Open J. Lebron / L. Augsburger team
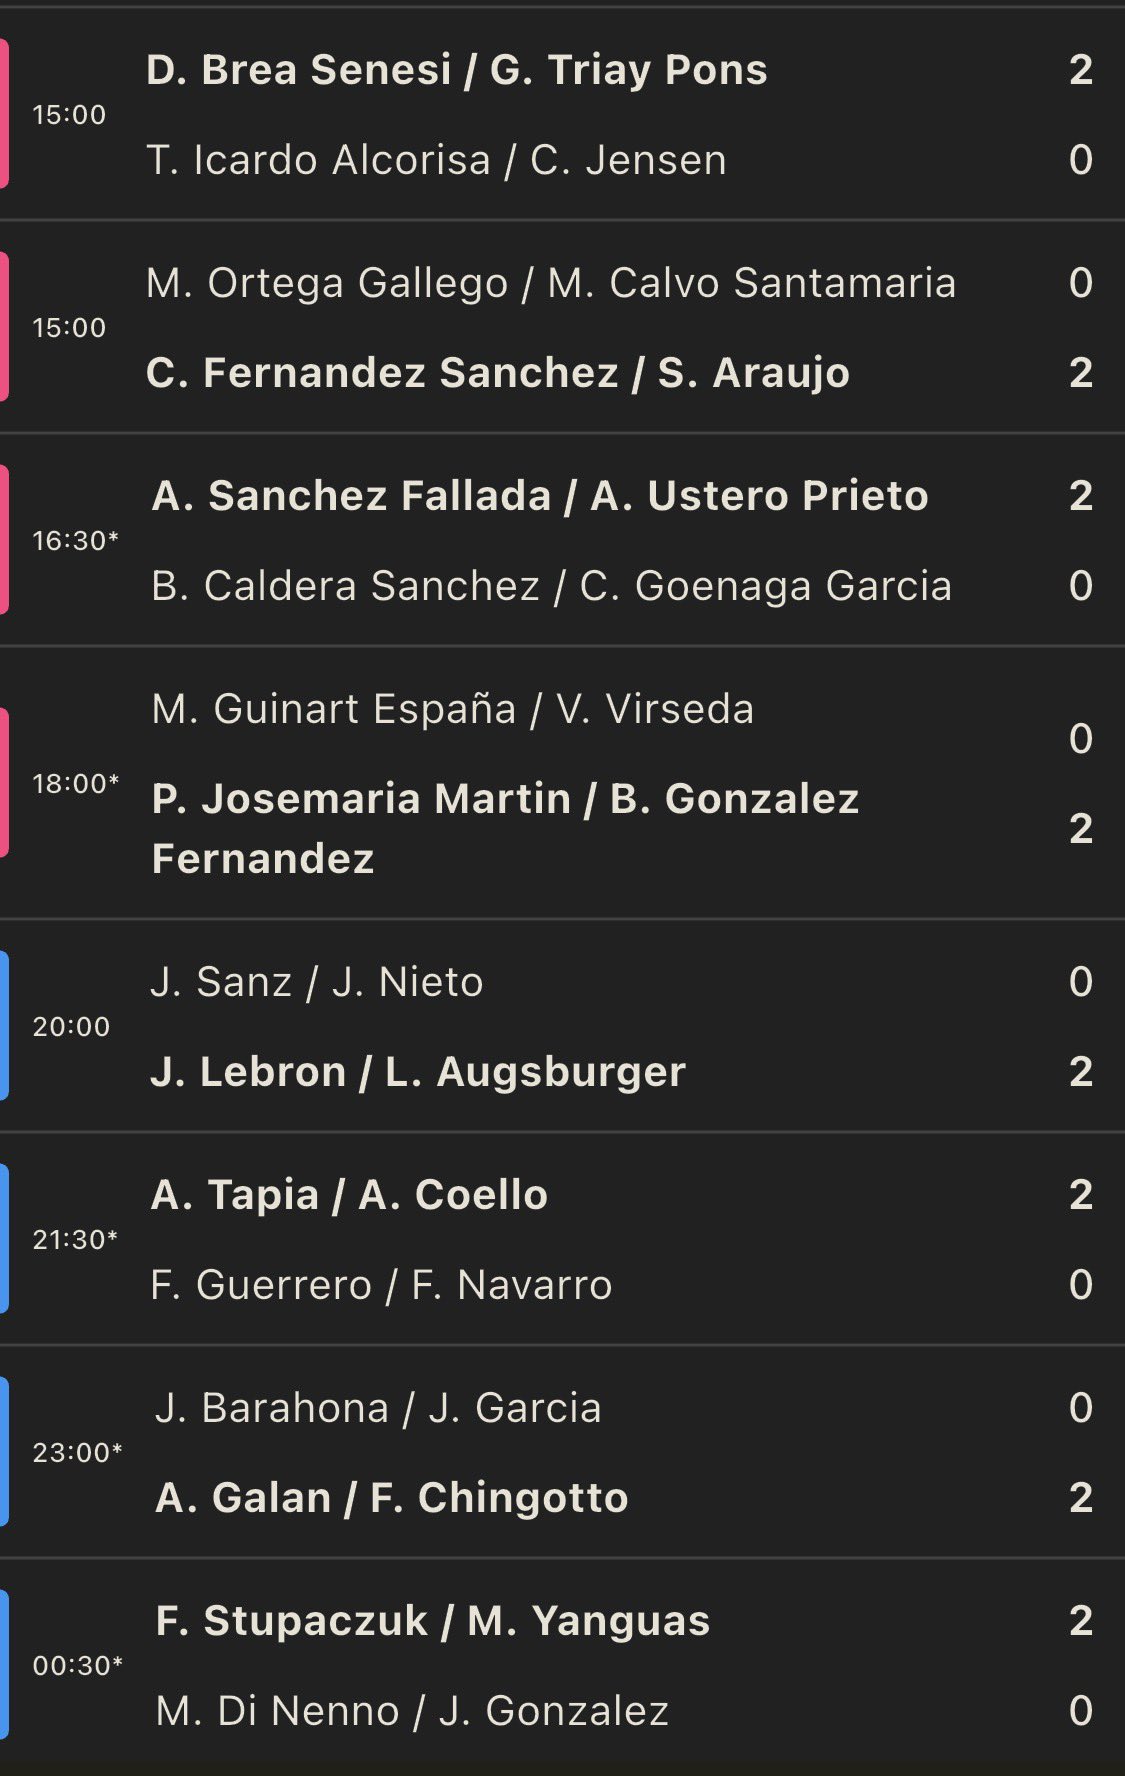 point(417,1073)
